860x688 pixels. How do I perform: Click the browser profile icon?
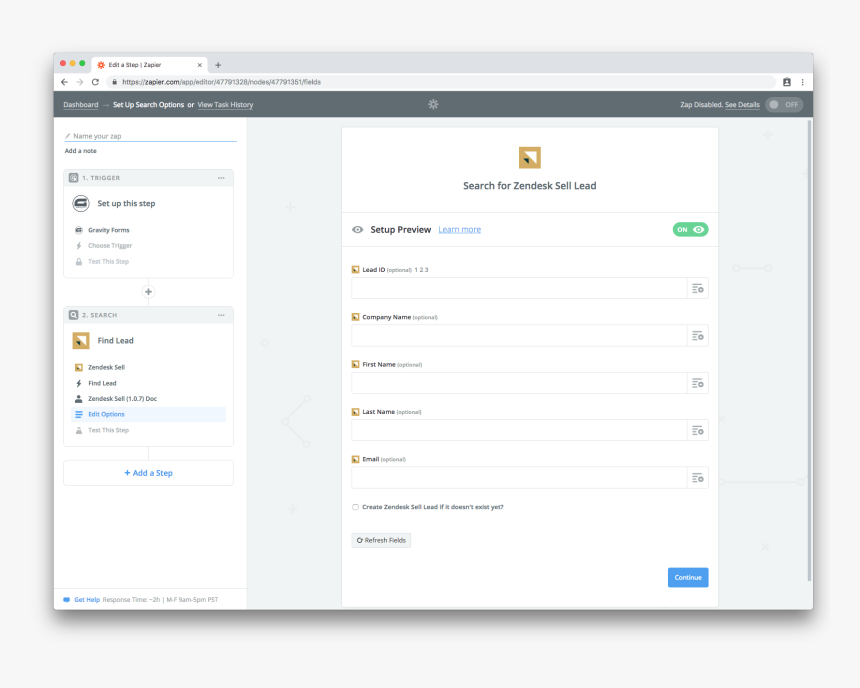787,82
